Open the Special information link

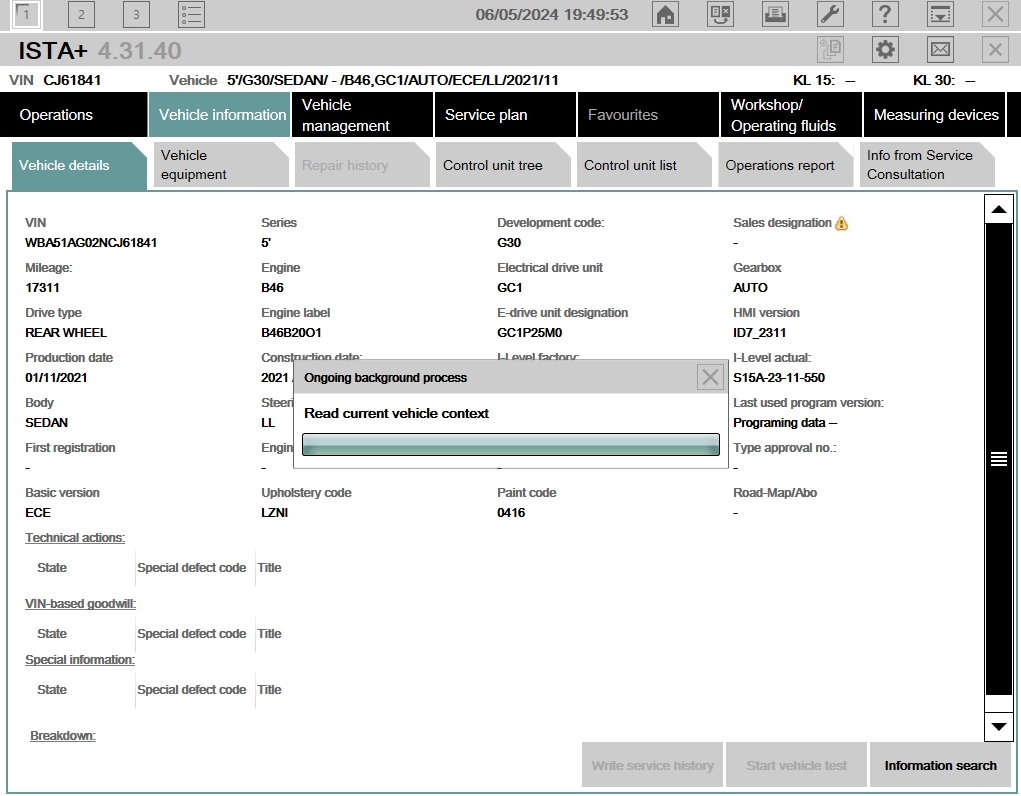point(79,659)
